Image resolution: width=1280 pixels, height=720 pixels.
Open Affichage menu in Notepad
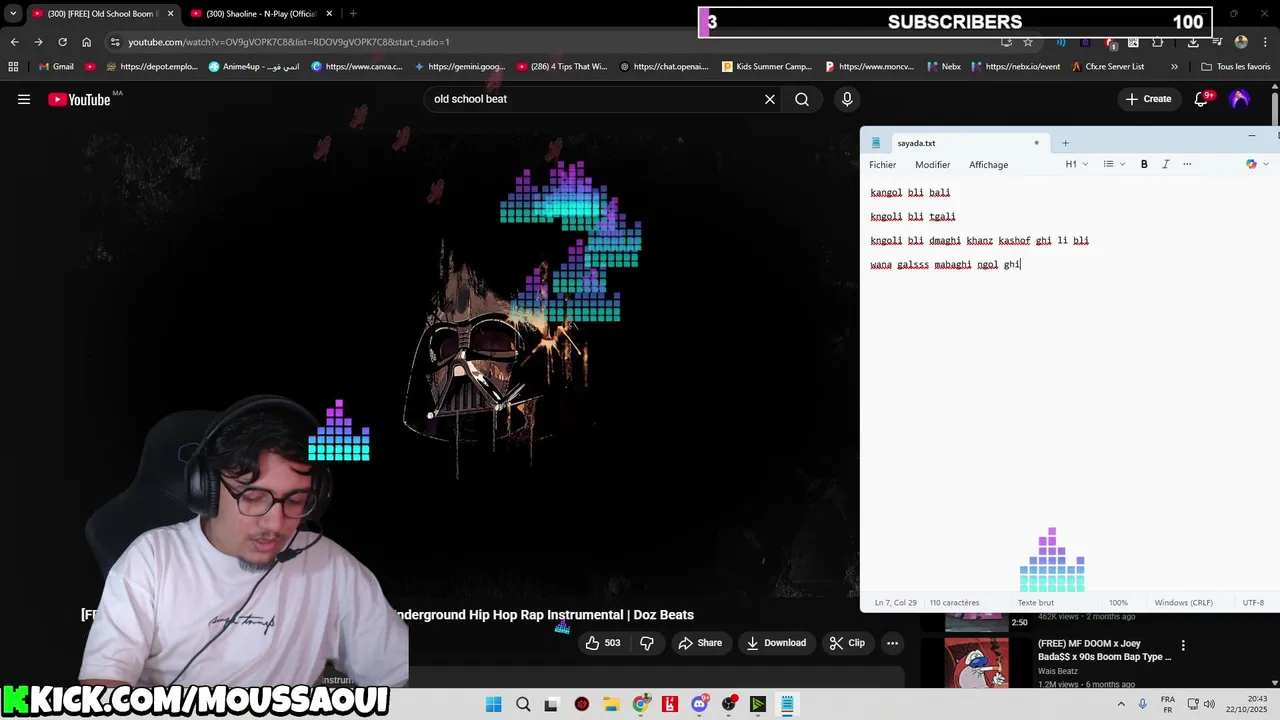tap(988, 164)
